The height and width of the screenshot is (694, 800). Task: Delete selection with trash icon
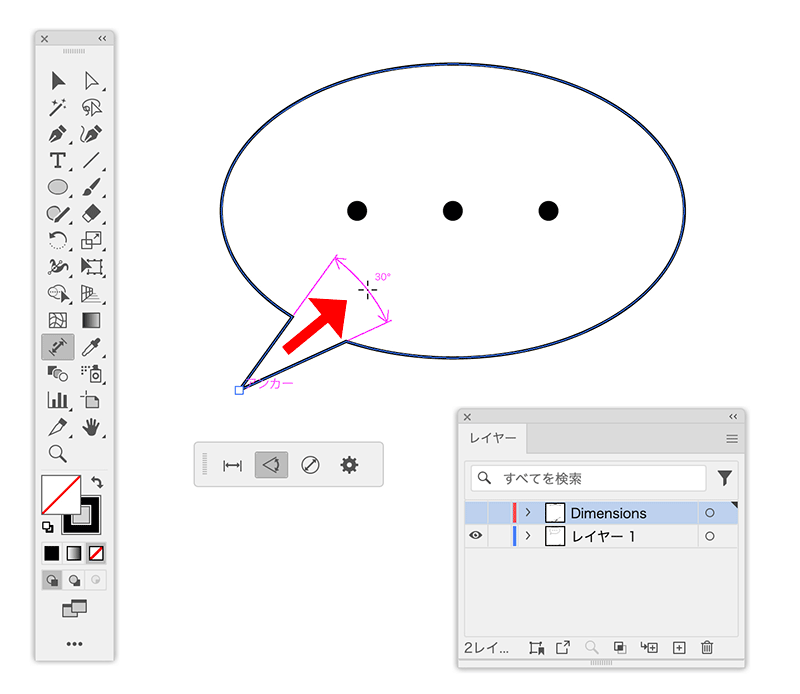tap(707, 647)
